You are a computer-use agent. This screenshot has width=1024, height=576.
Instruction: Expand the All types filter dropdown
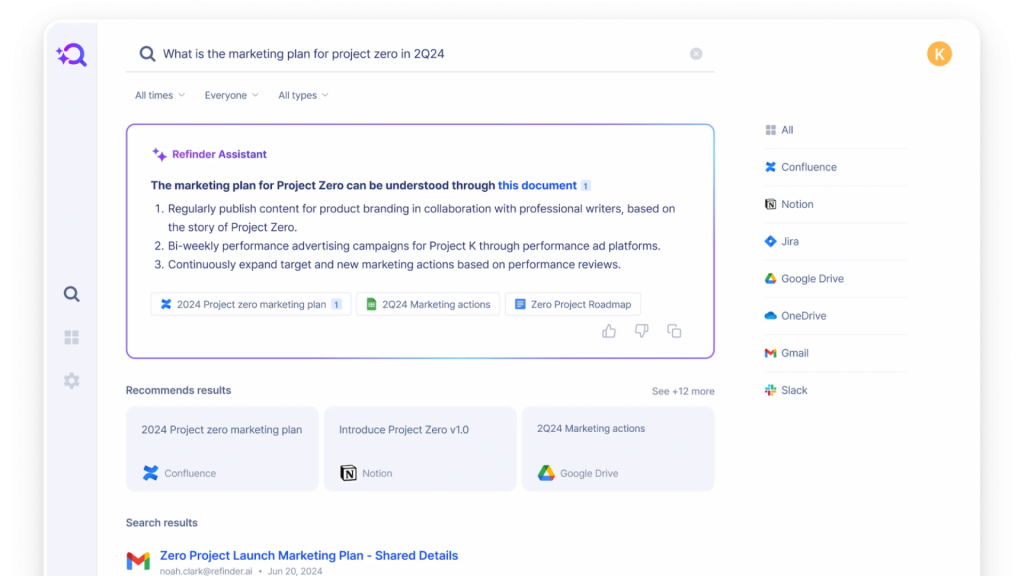[303, 96]
